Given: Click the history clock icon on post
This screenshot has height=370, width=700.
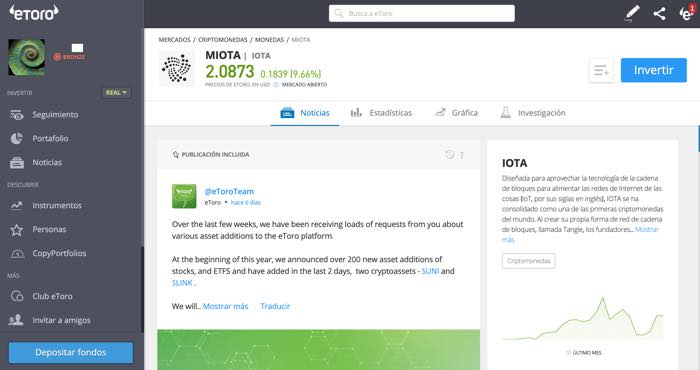Looking at the screenshot, I should pyautogui.click(x=450, y=154).
